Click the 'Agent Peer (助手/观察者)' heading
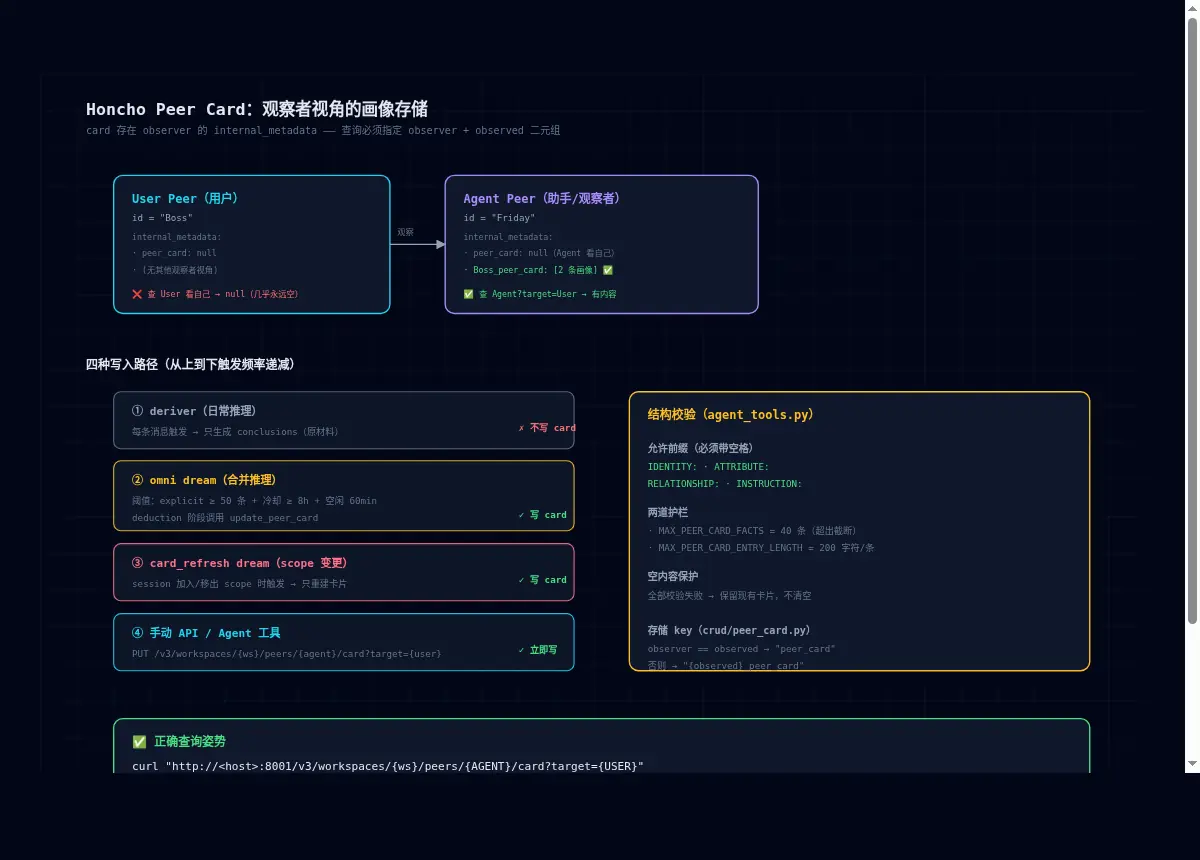This screenshot has height=860, width=1200. 541,198
